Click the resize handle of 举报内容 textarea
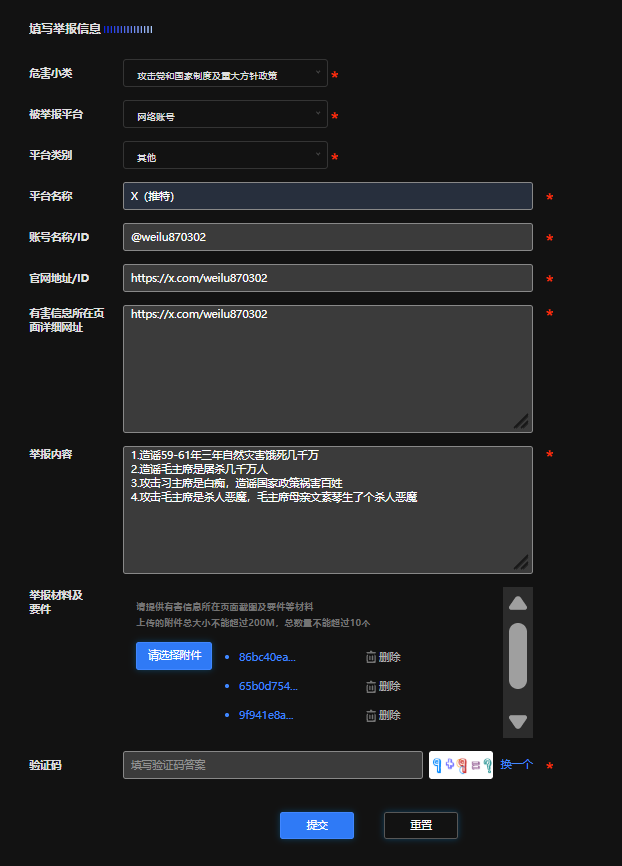The image size is (622, 866). tap(521, 562)
